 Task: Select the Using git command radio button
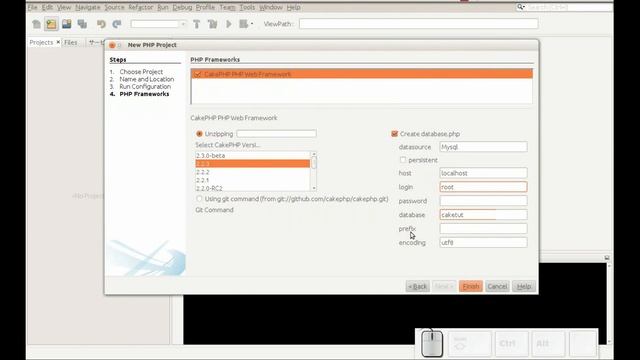(x=199, y=199)
